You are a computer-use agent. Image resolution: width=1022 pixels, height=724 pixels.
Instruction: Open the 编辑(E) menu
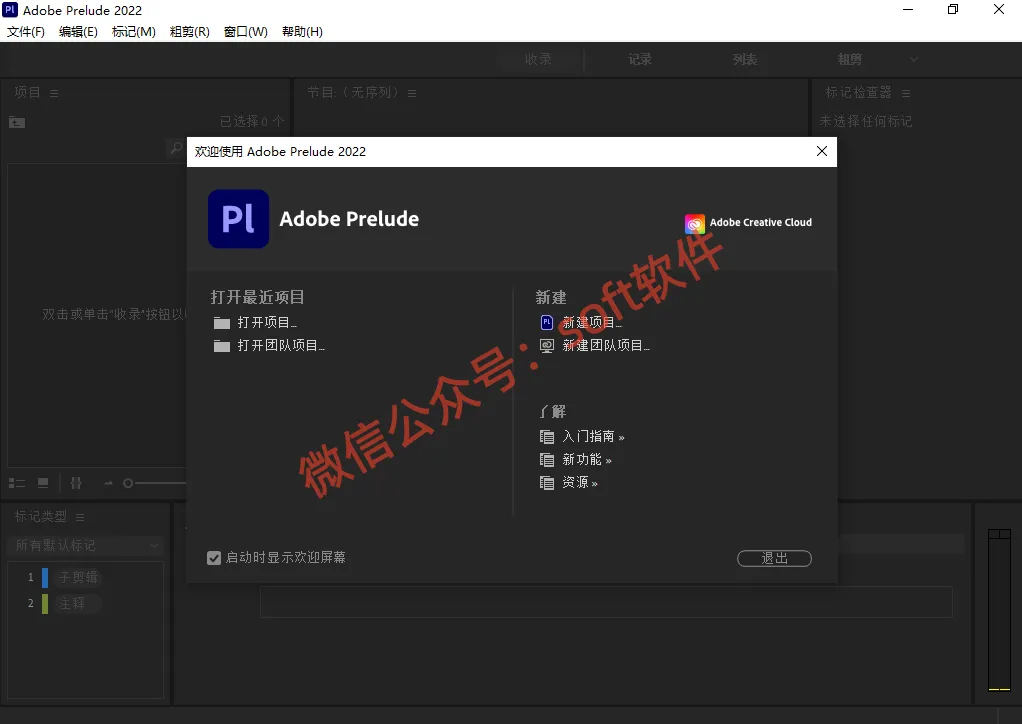(x=78, y=32)
